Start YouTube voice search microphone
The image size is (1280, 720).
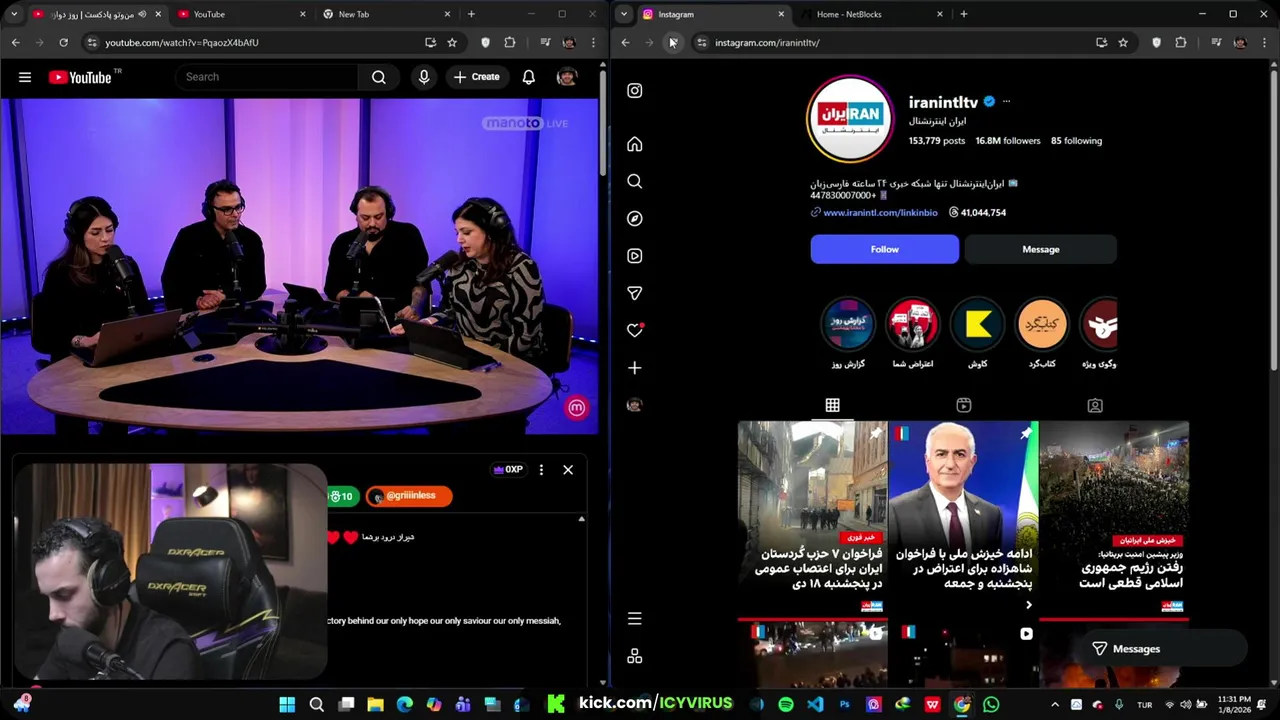pos(424,77)
